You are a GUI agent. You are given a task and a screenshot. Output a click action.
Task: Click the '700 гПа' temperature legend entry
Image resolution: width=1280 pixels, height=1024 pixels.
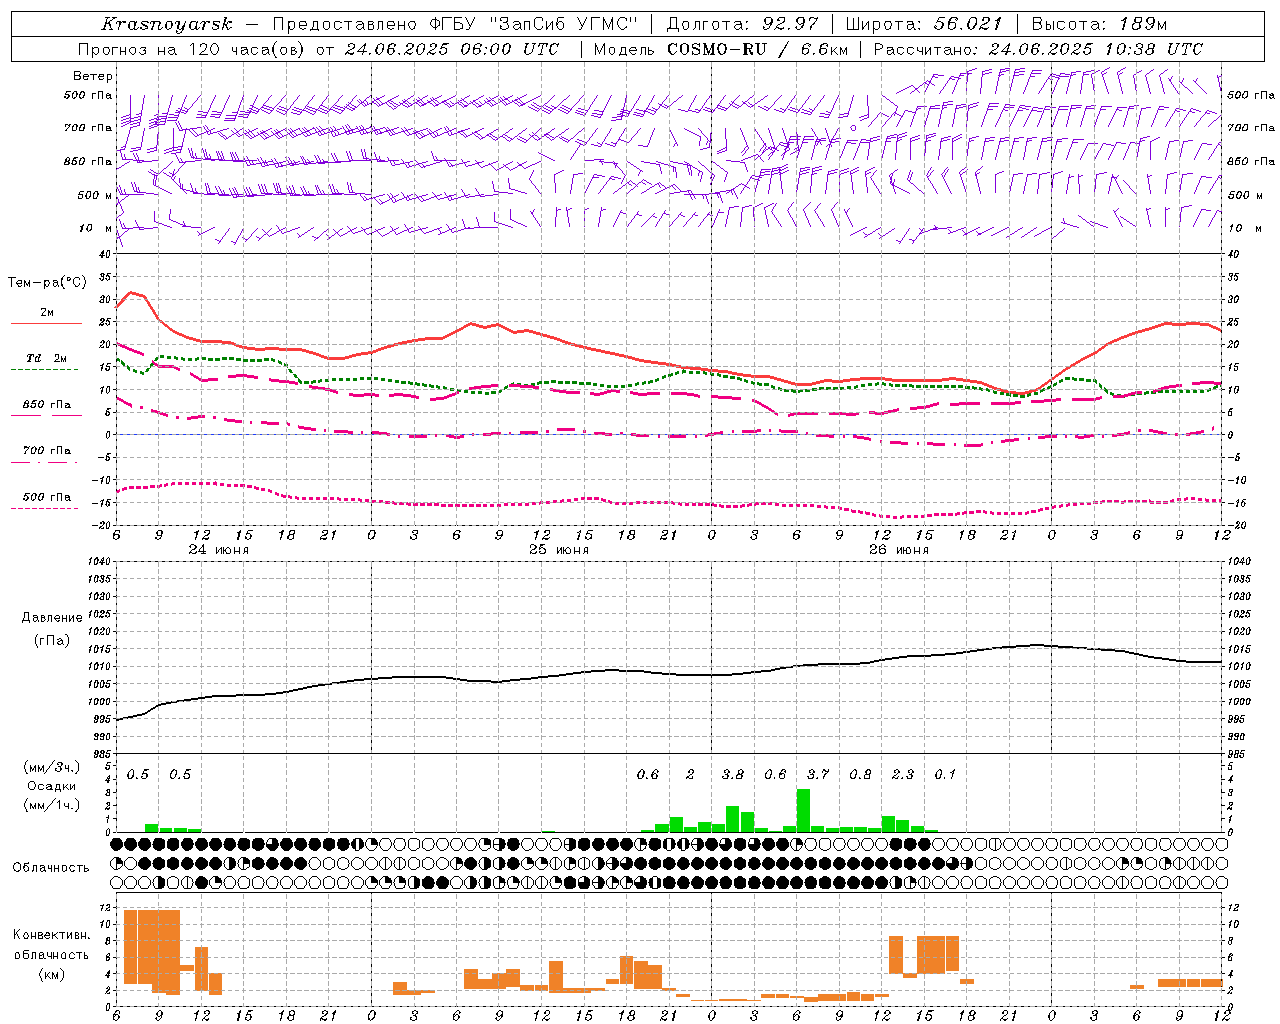pos(47,451)
